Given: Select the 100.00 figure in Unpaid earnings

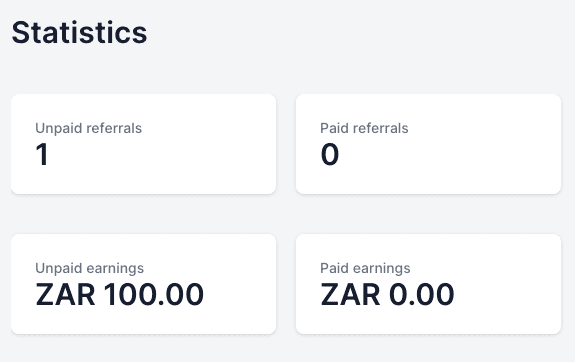Looking at the screenshot, I should 154,294.
